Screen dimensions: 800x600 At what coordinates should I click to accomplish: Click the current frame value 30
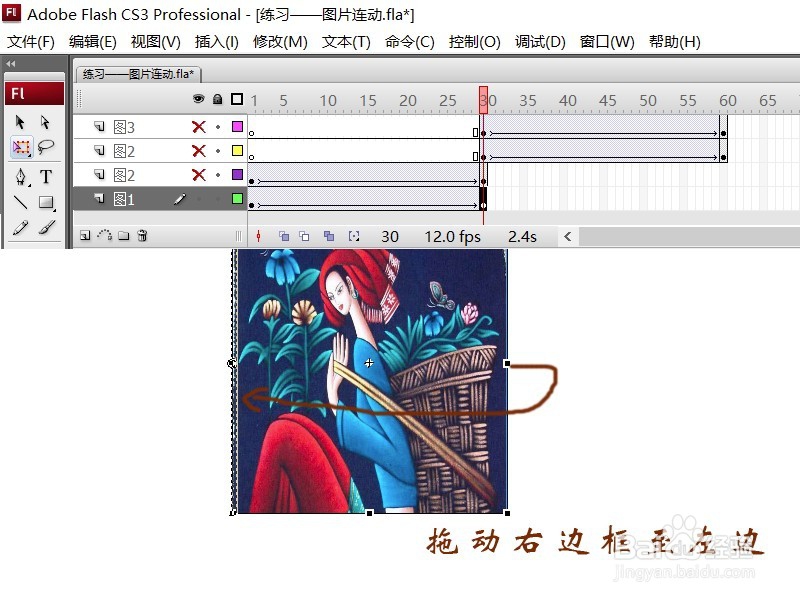390,236
